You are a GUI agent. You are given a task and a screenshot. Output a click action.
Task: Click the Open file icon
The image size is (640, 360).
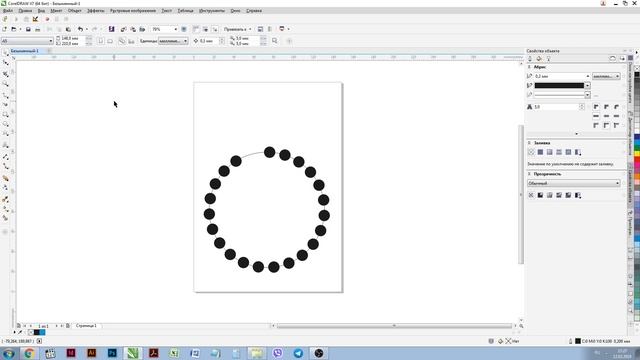(14, 29)
